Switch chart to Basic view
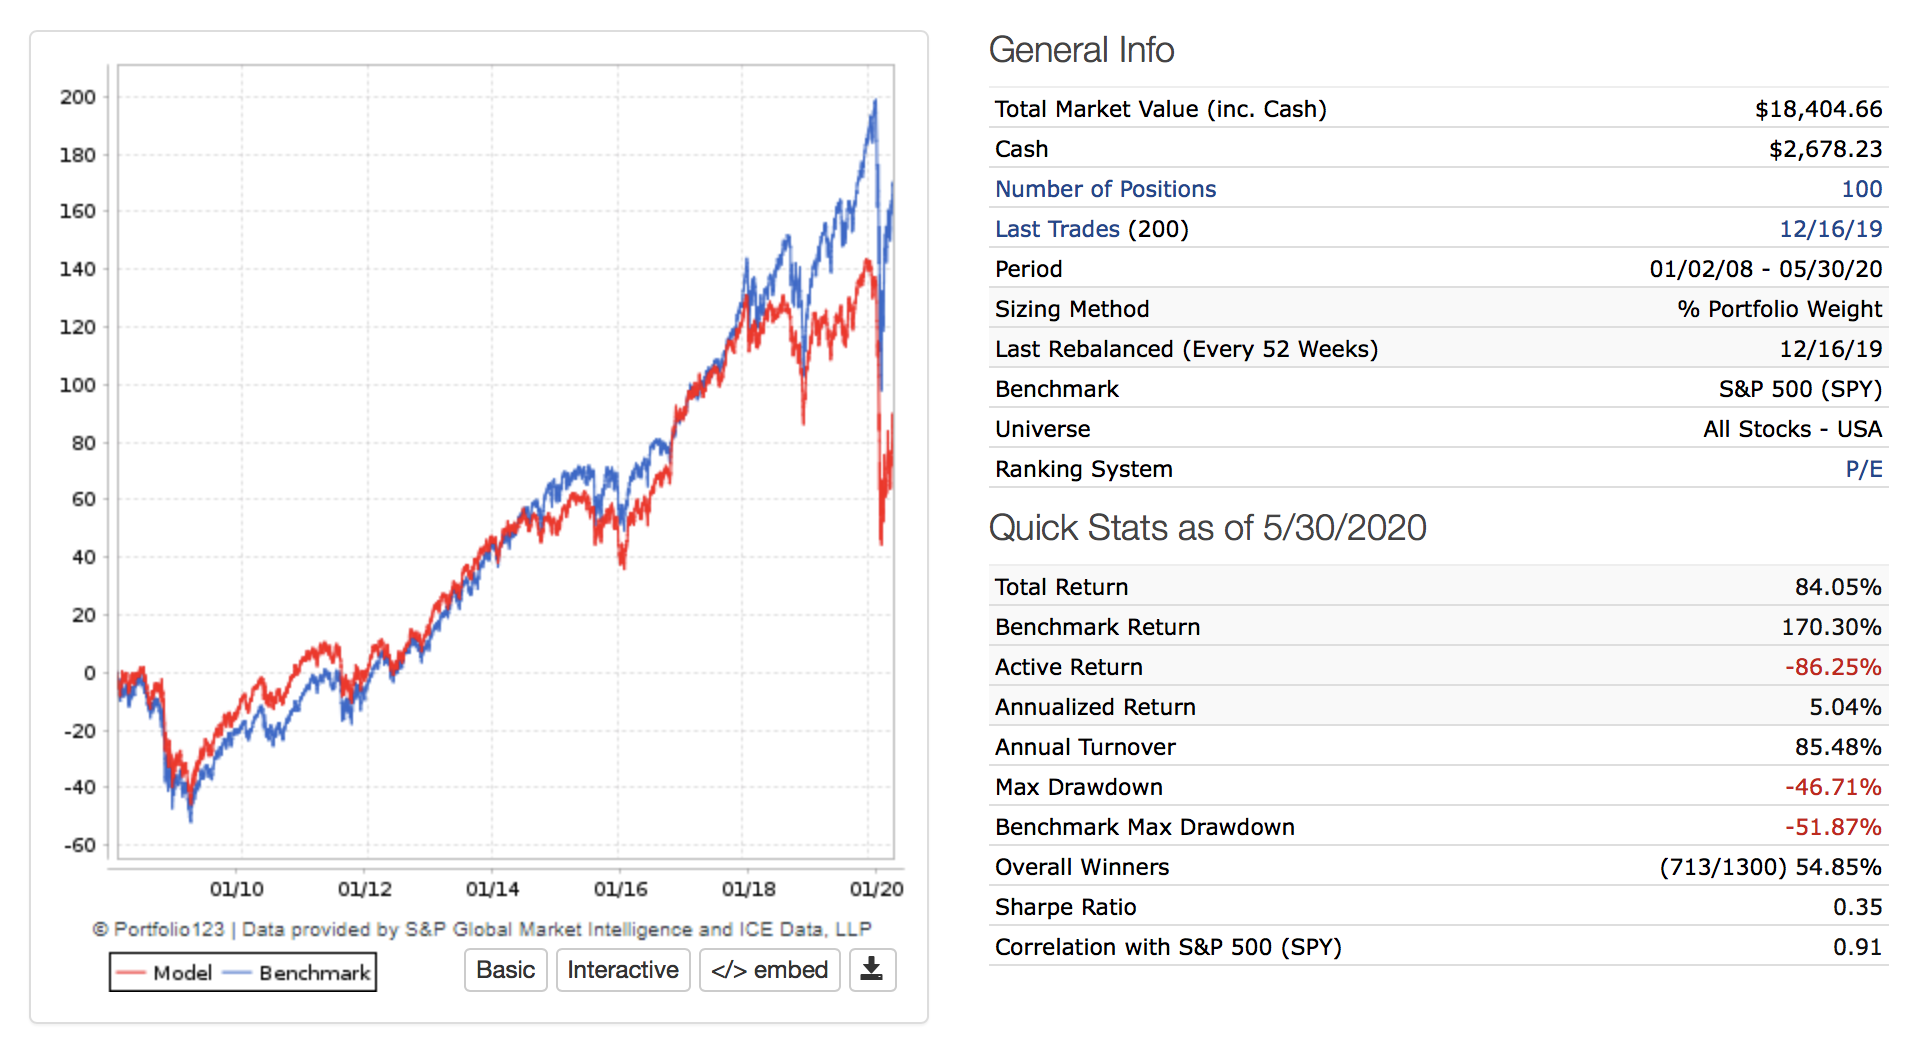Image resolution: width=1914 pixels, height=1044 pixels. click(505, 970)
